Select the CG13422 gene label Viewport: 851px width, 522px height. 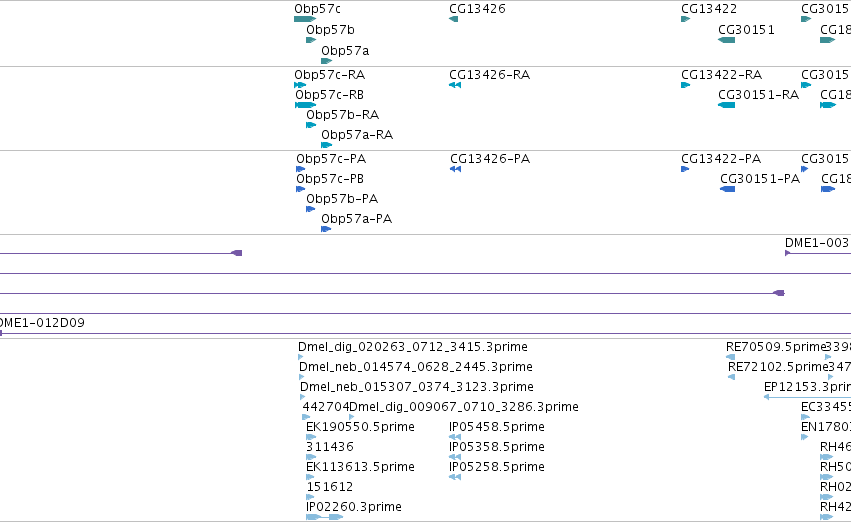click(709, 9)
